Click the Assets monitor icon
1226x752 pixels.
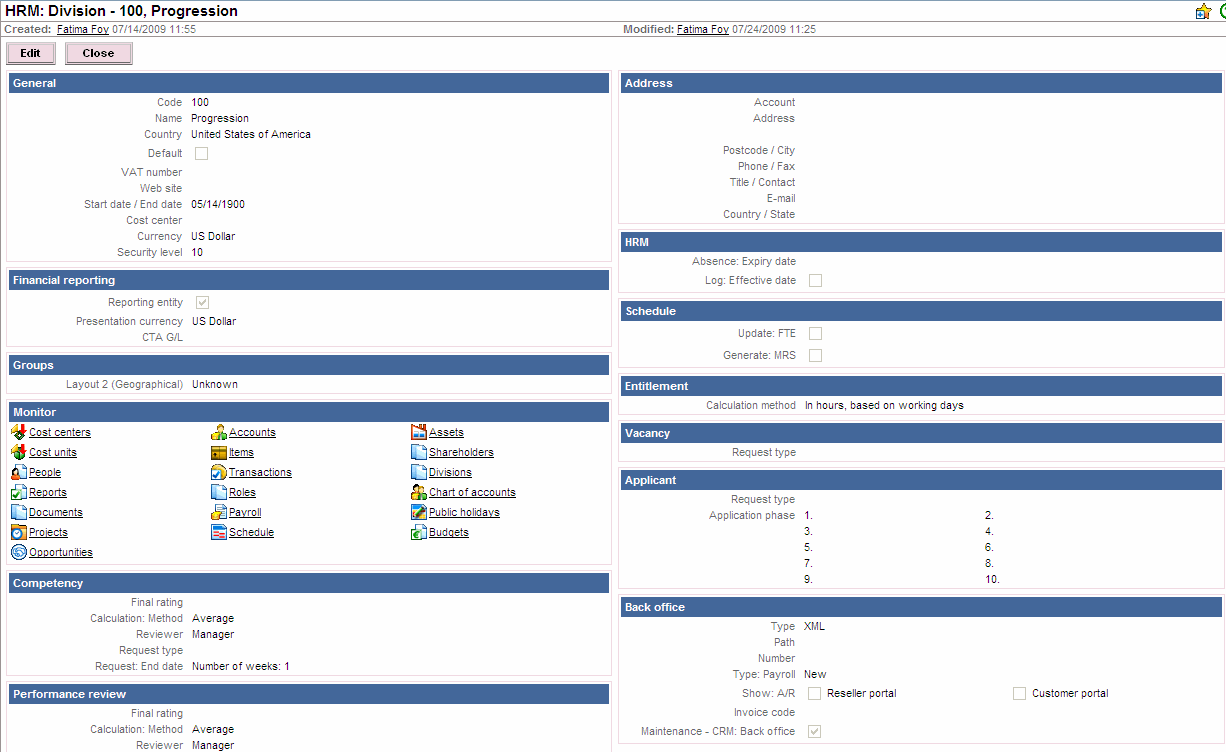pos(419,432)
